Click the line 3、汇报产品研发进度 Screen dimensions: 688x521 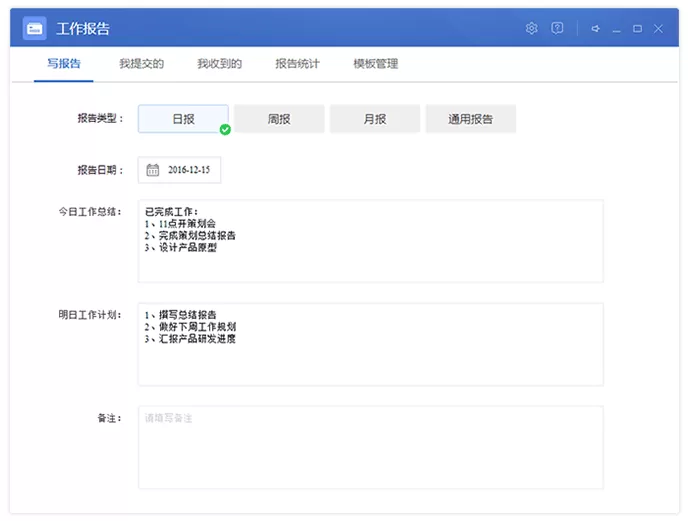[x=190, y=338]
